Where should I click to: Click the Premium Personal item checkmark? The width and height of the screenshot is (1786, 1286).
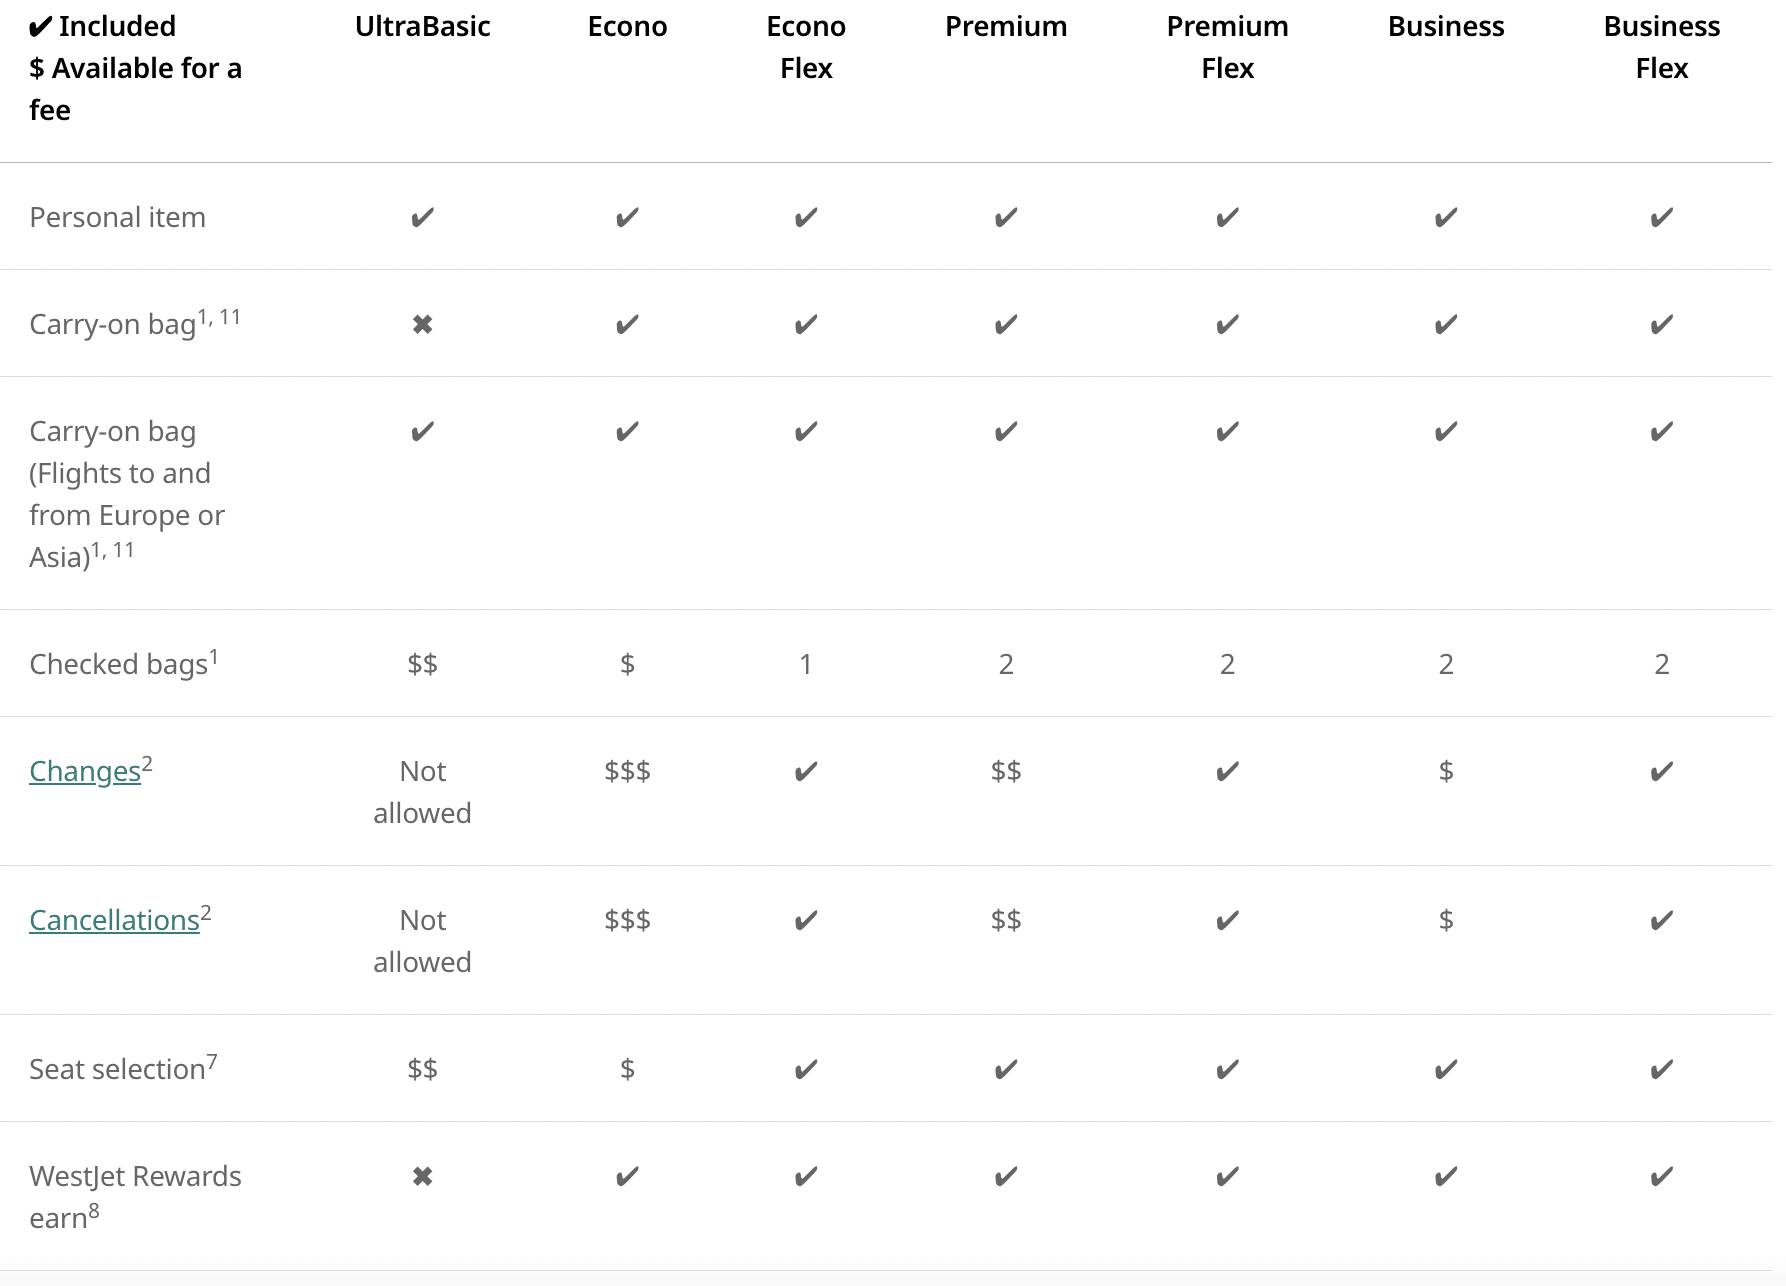click(1006, 218)
